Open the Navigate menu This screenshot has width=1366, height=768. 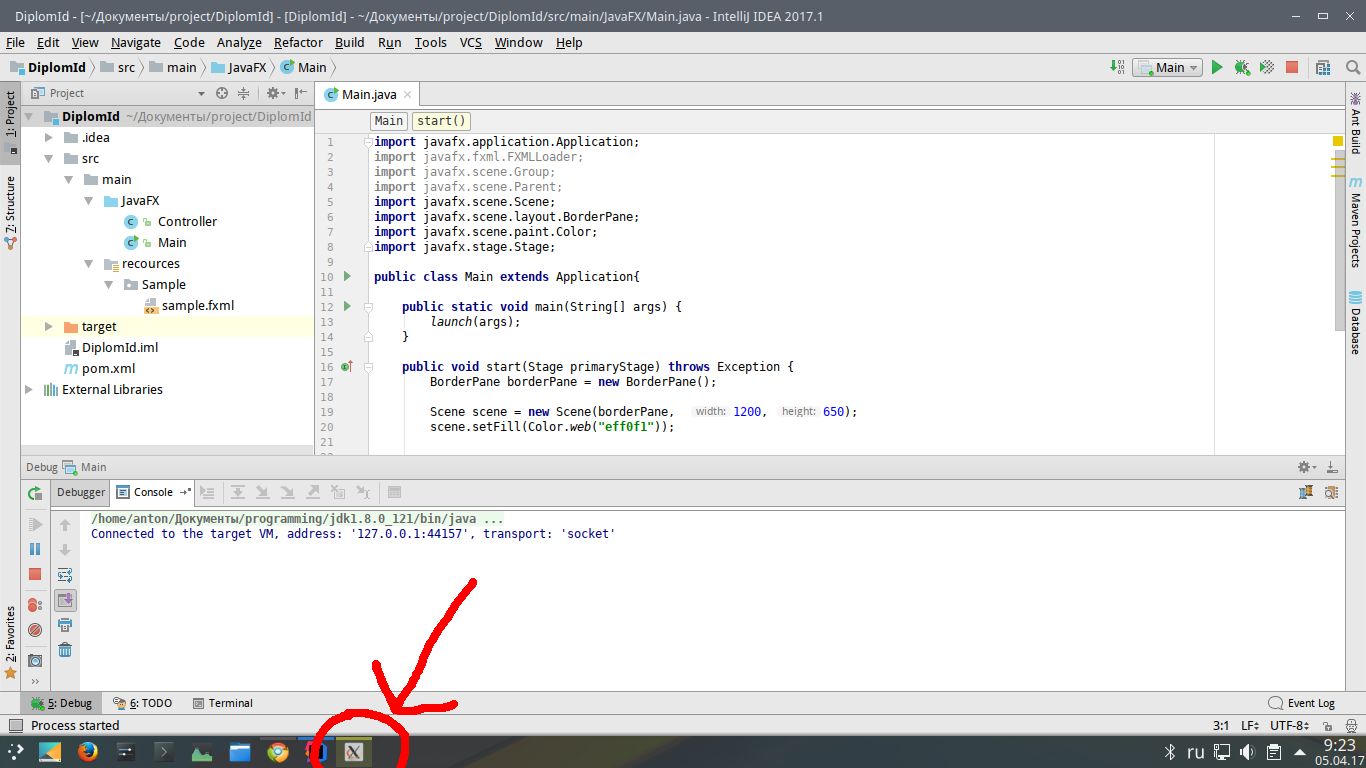point(136,42)
